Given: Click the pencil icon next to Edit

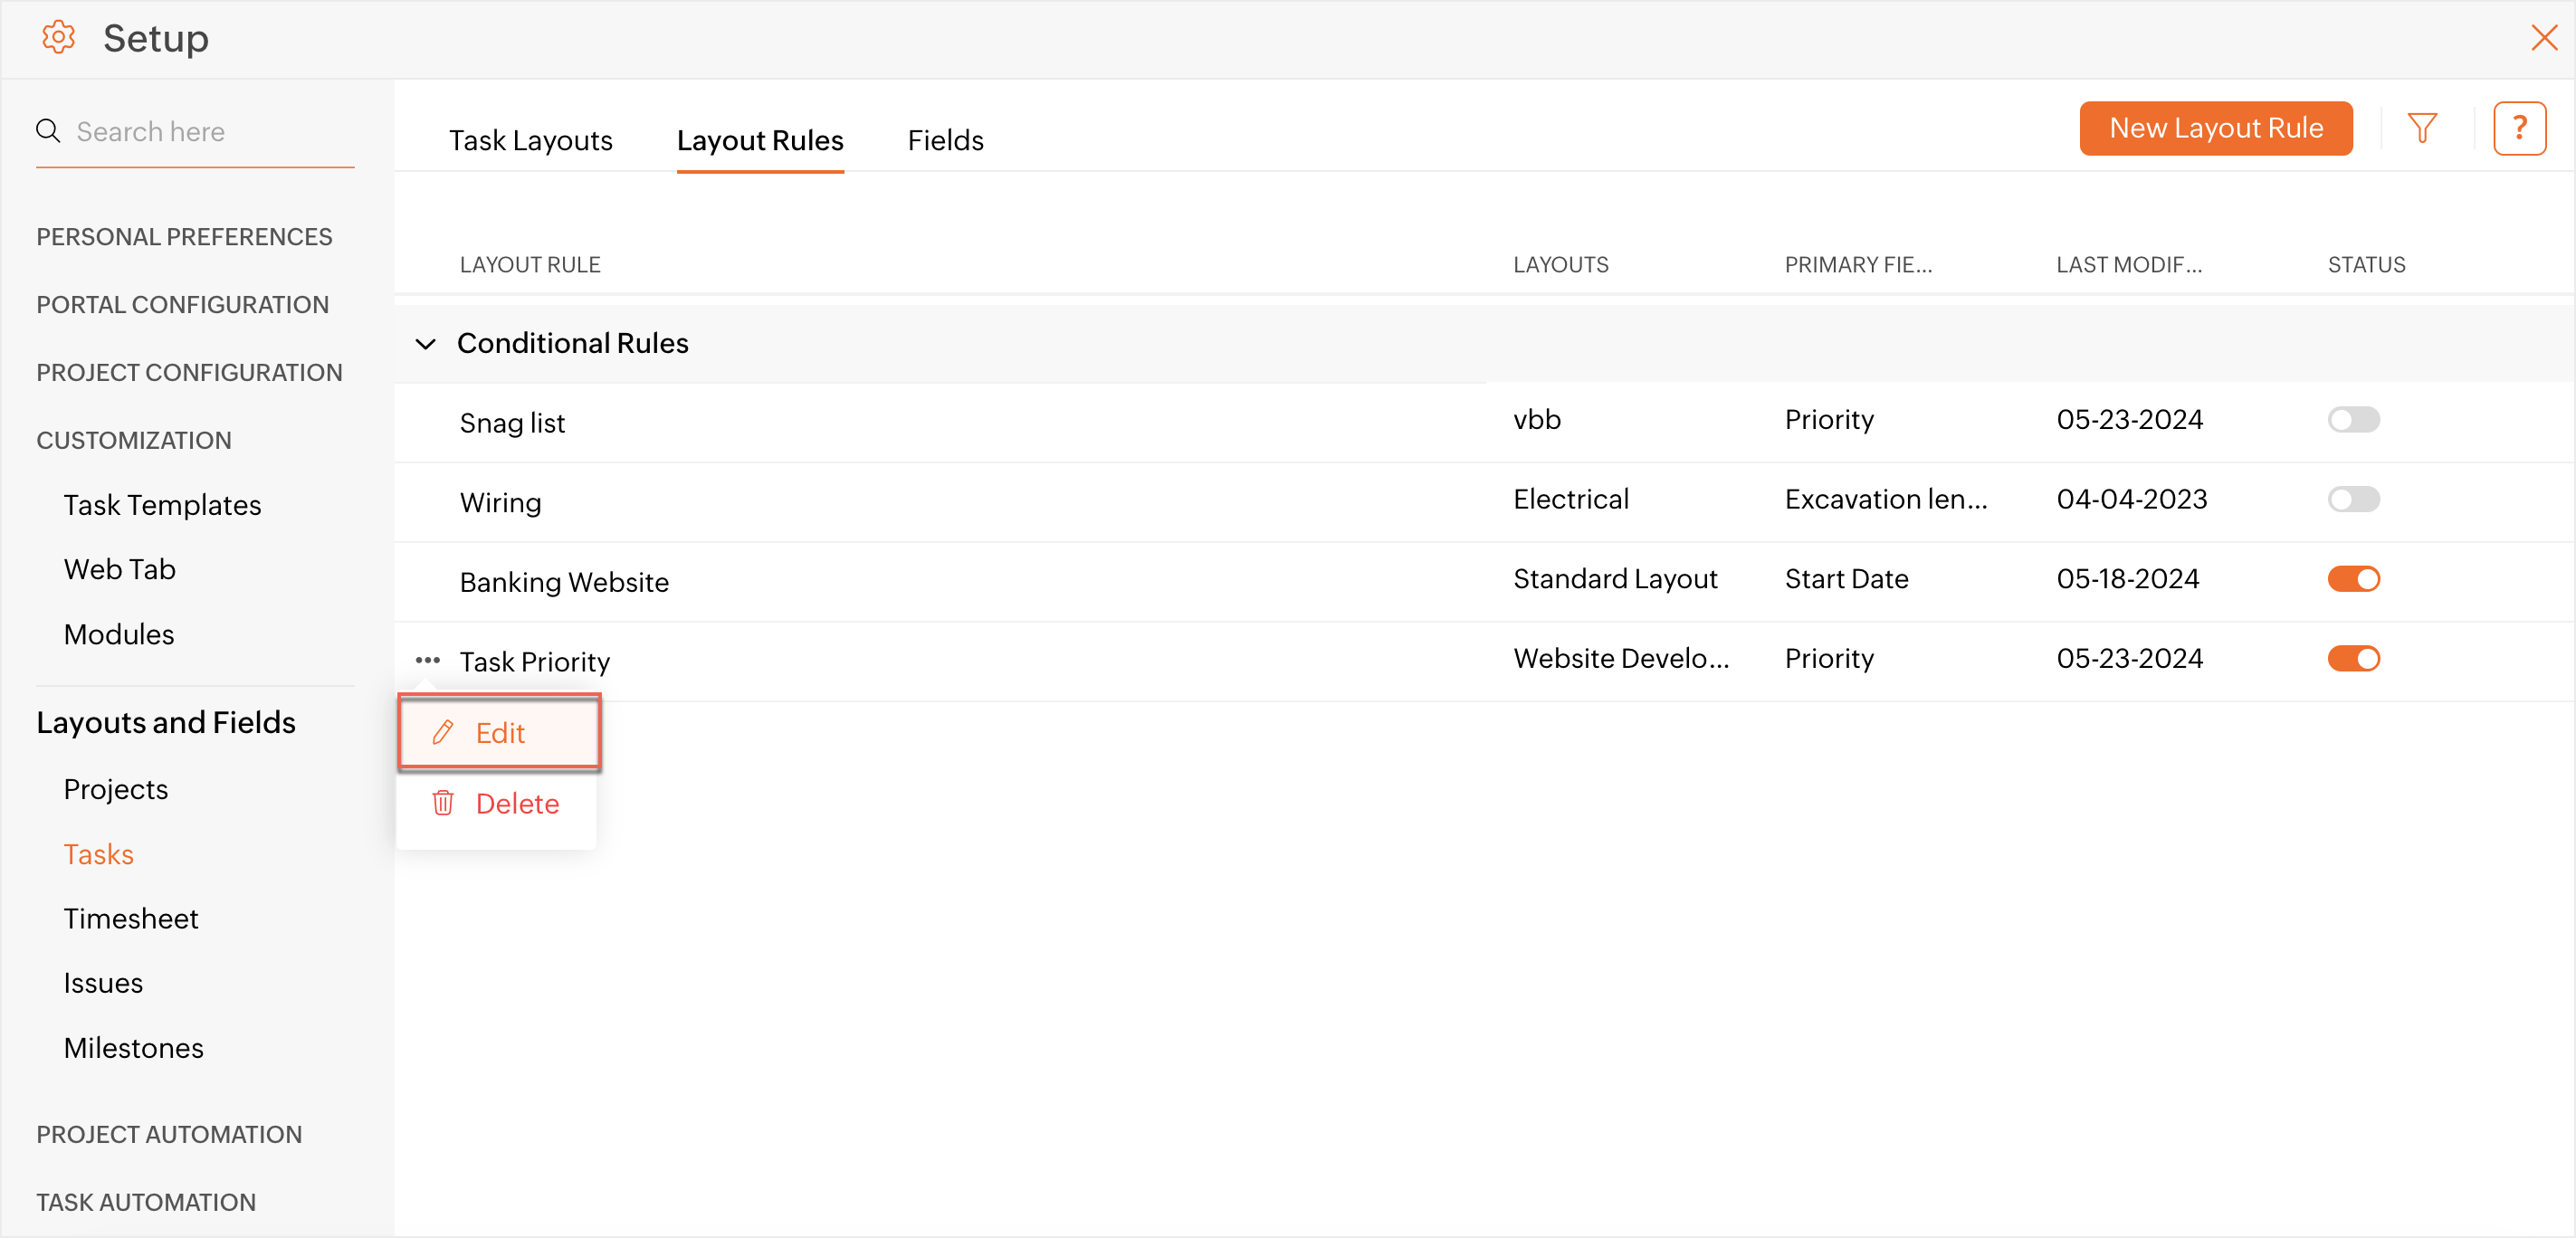Looking at the screenshot, I should 443,733.
